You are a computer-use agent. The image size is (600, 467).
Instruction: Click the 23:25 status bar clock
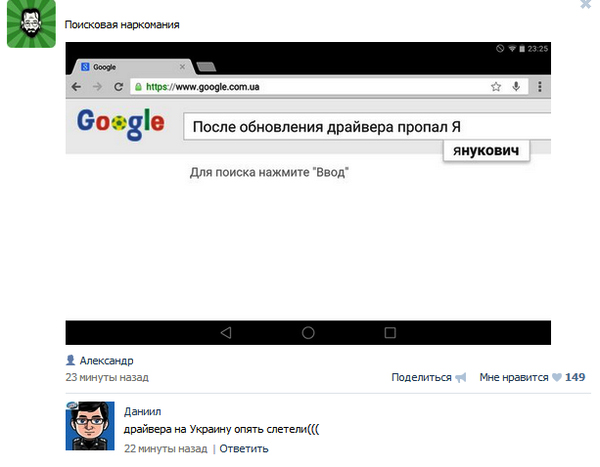coord(538,49)
